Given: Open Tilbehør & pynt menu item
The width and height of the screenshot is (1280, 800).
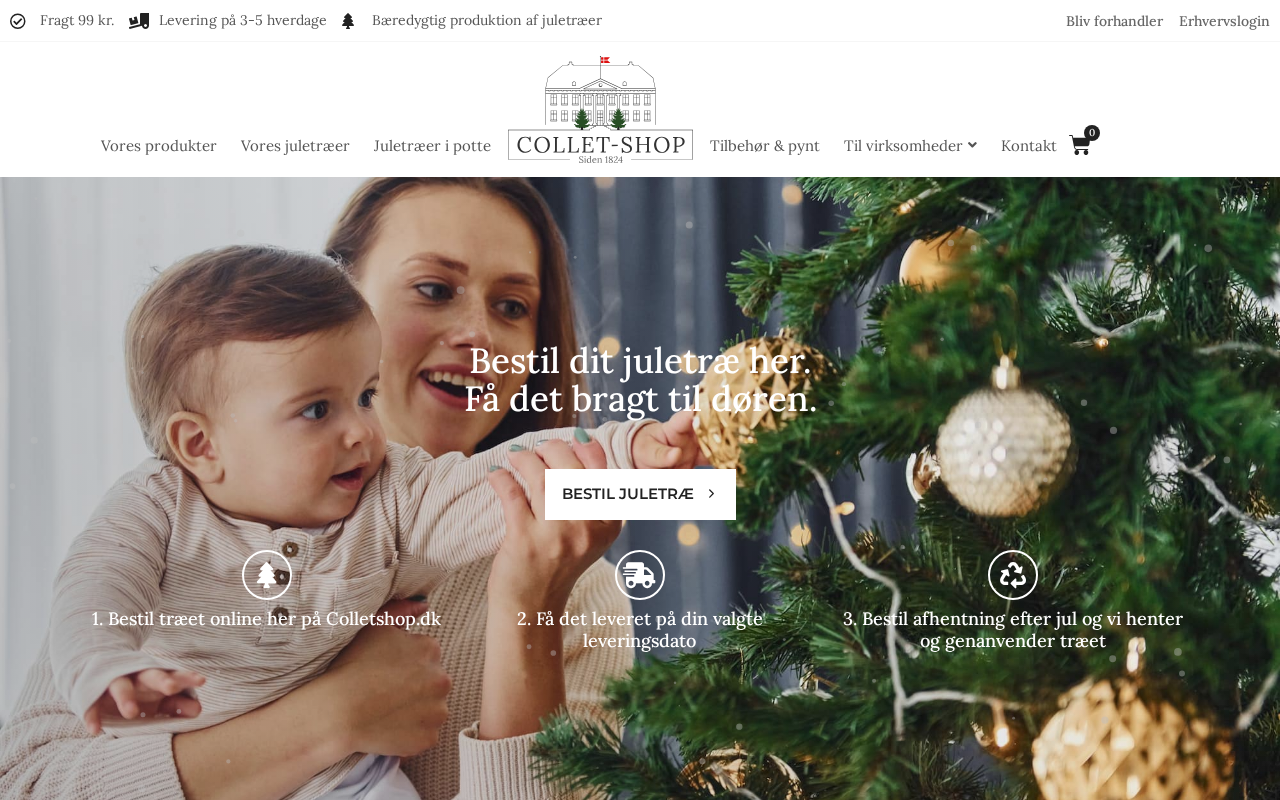Looking at the screenshot, I should tap(765, 146).
